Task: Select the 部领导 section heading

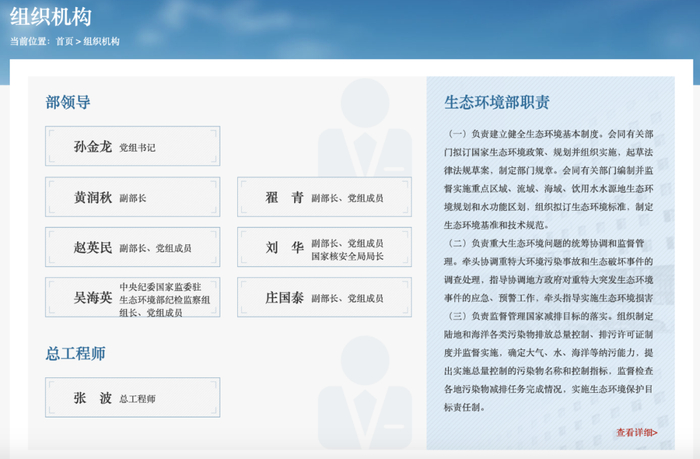Action: pos(68,102)
